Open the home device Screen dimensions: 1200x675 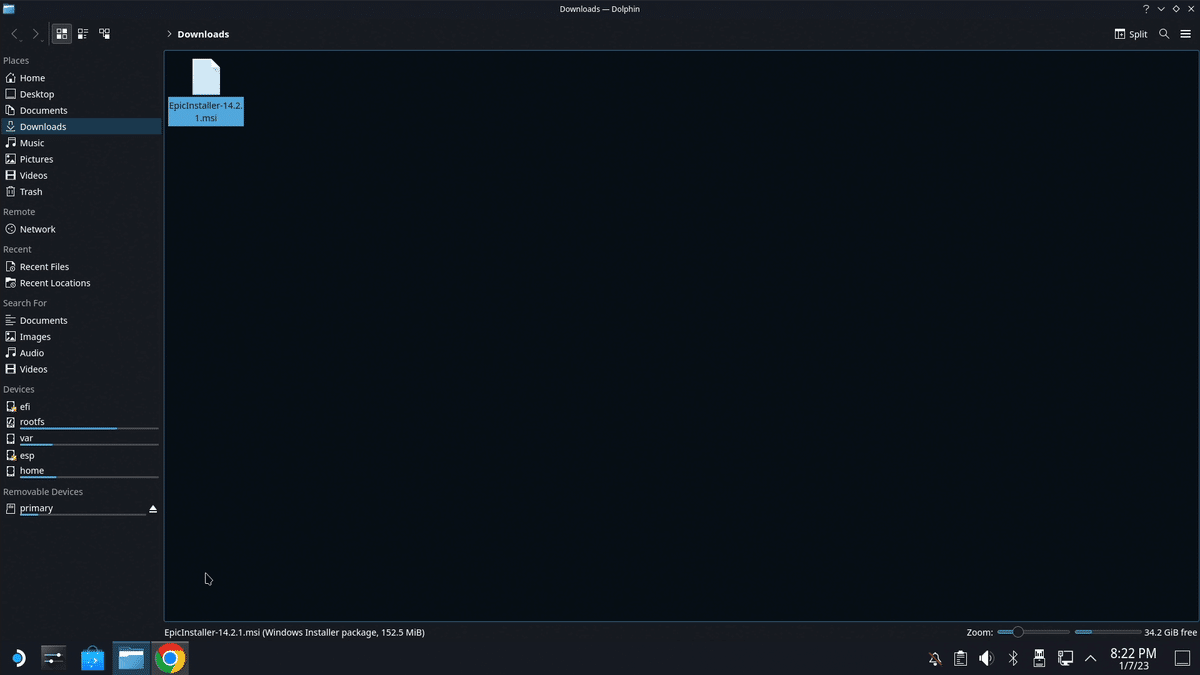coord(80,471)
